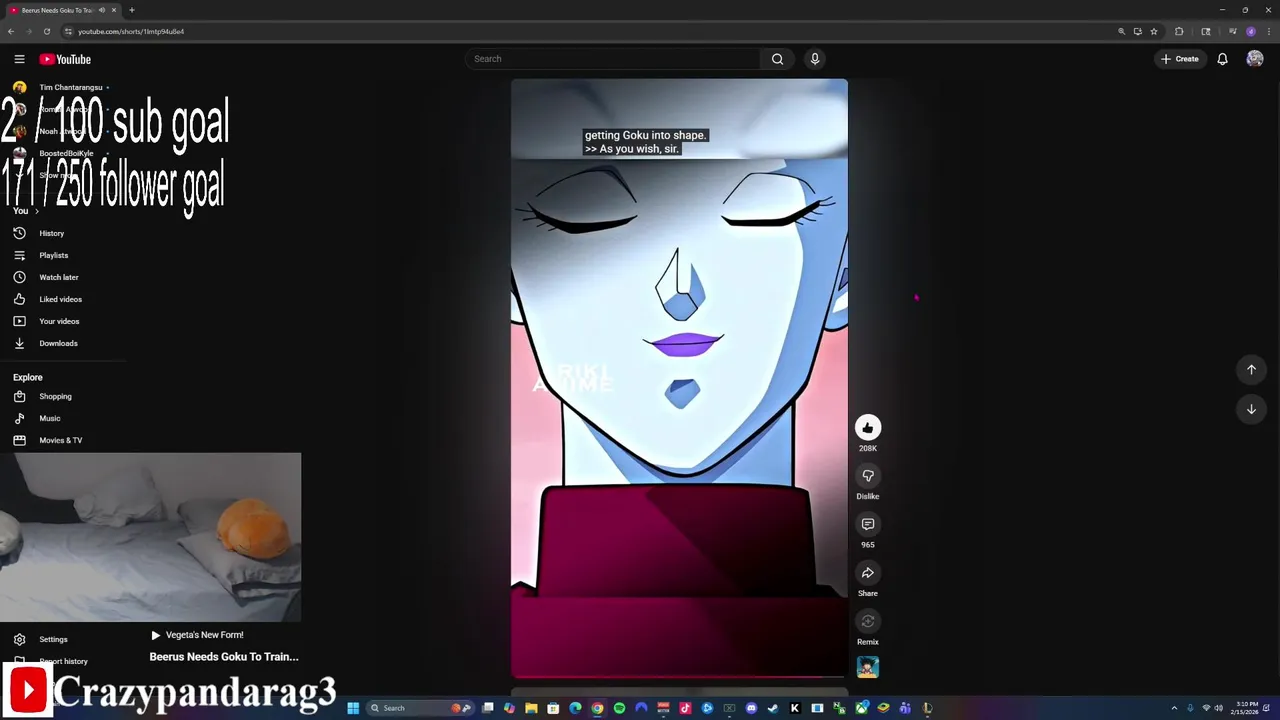Screen dimensions: 1280x720
Task: Start voice search with microphone icon
Action: click(x=815, y=59)
